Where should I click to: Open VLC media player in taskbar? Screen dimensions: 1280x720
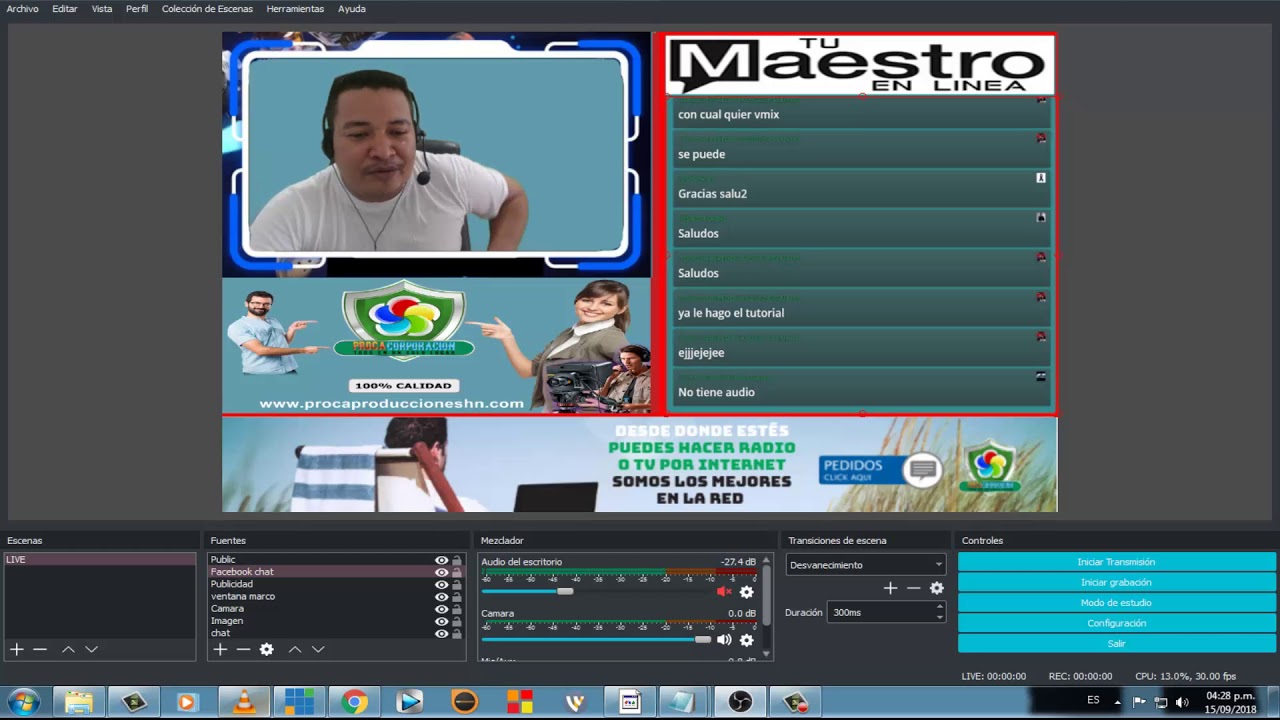click(243, 702)
